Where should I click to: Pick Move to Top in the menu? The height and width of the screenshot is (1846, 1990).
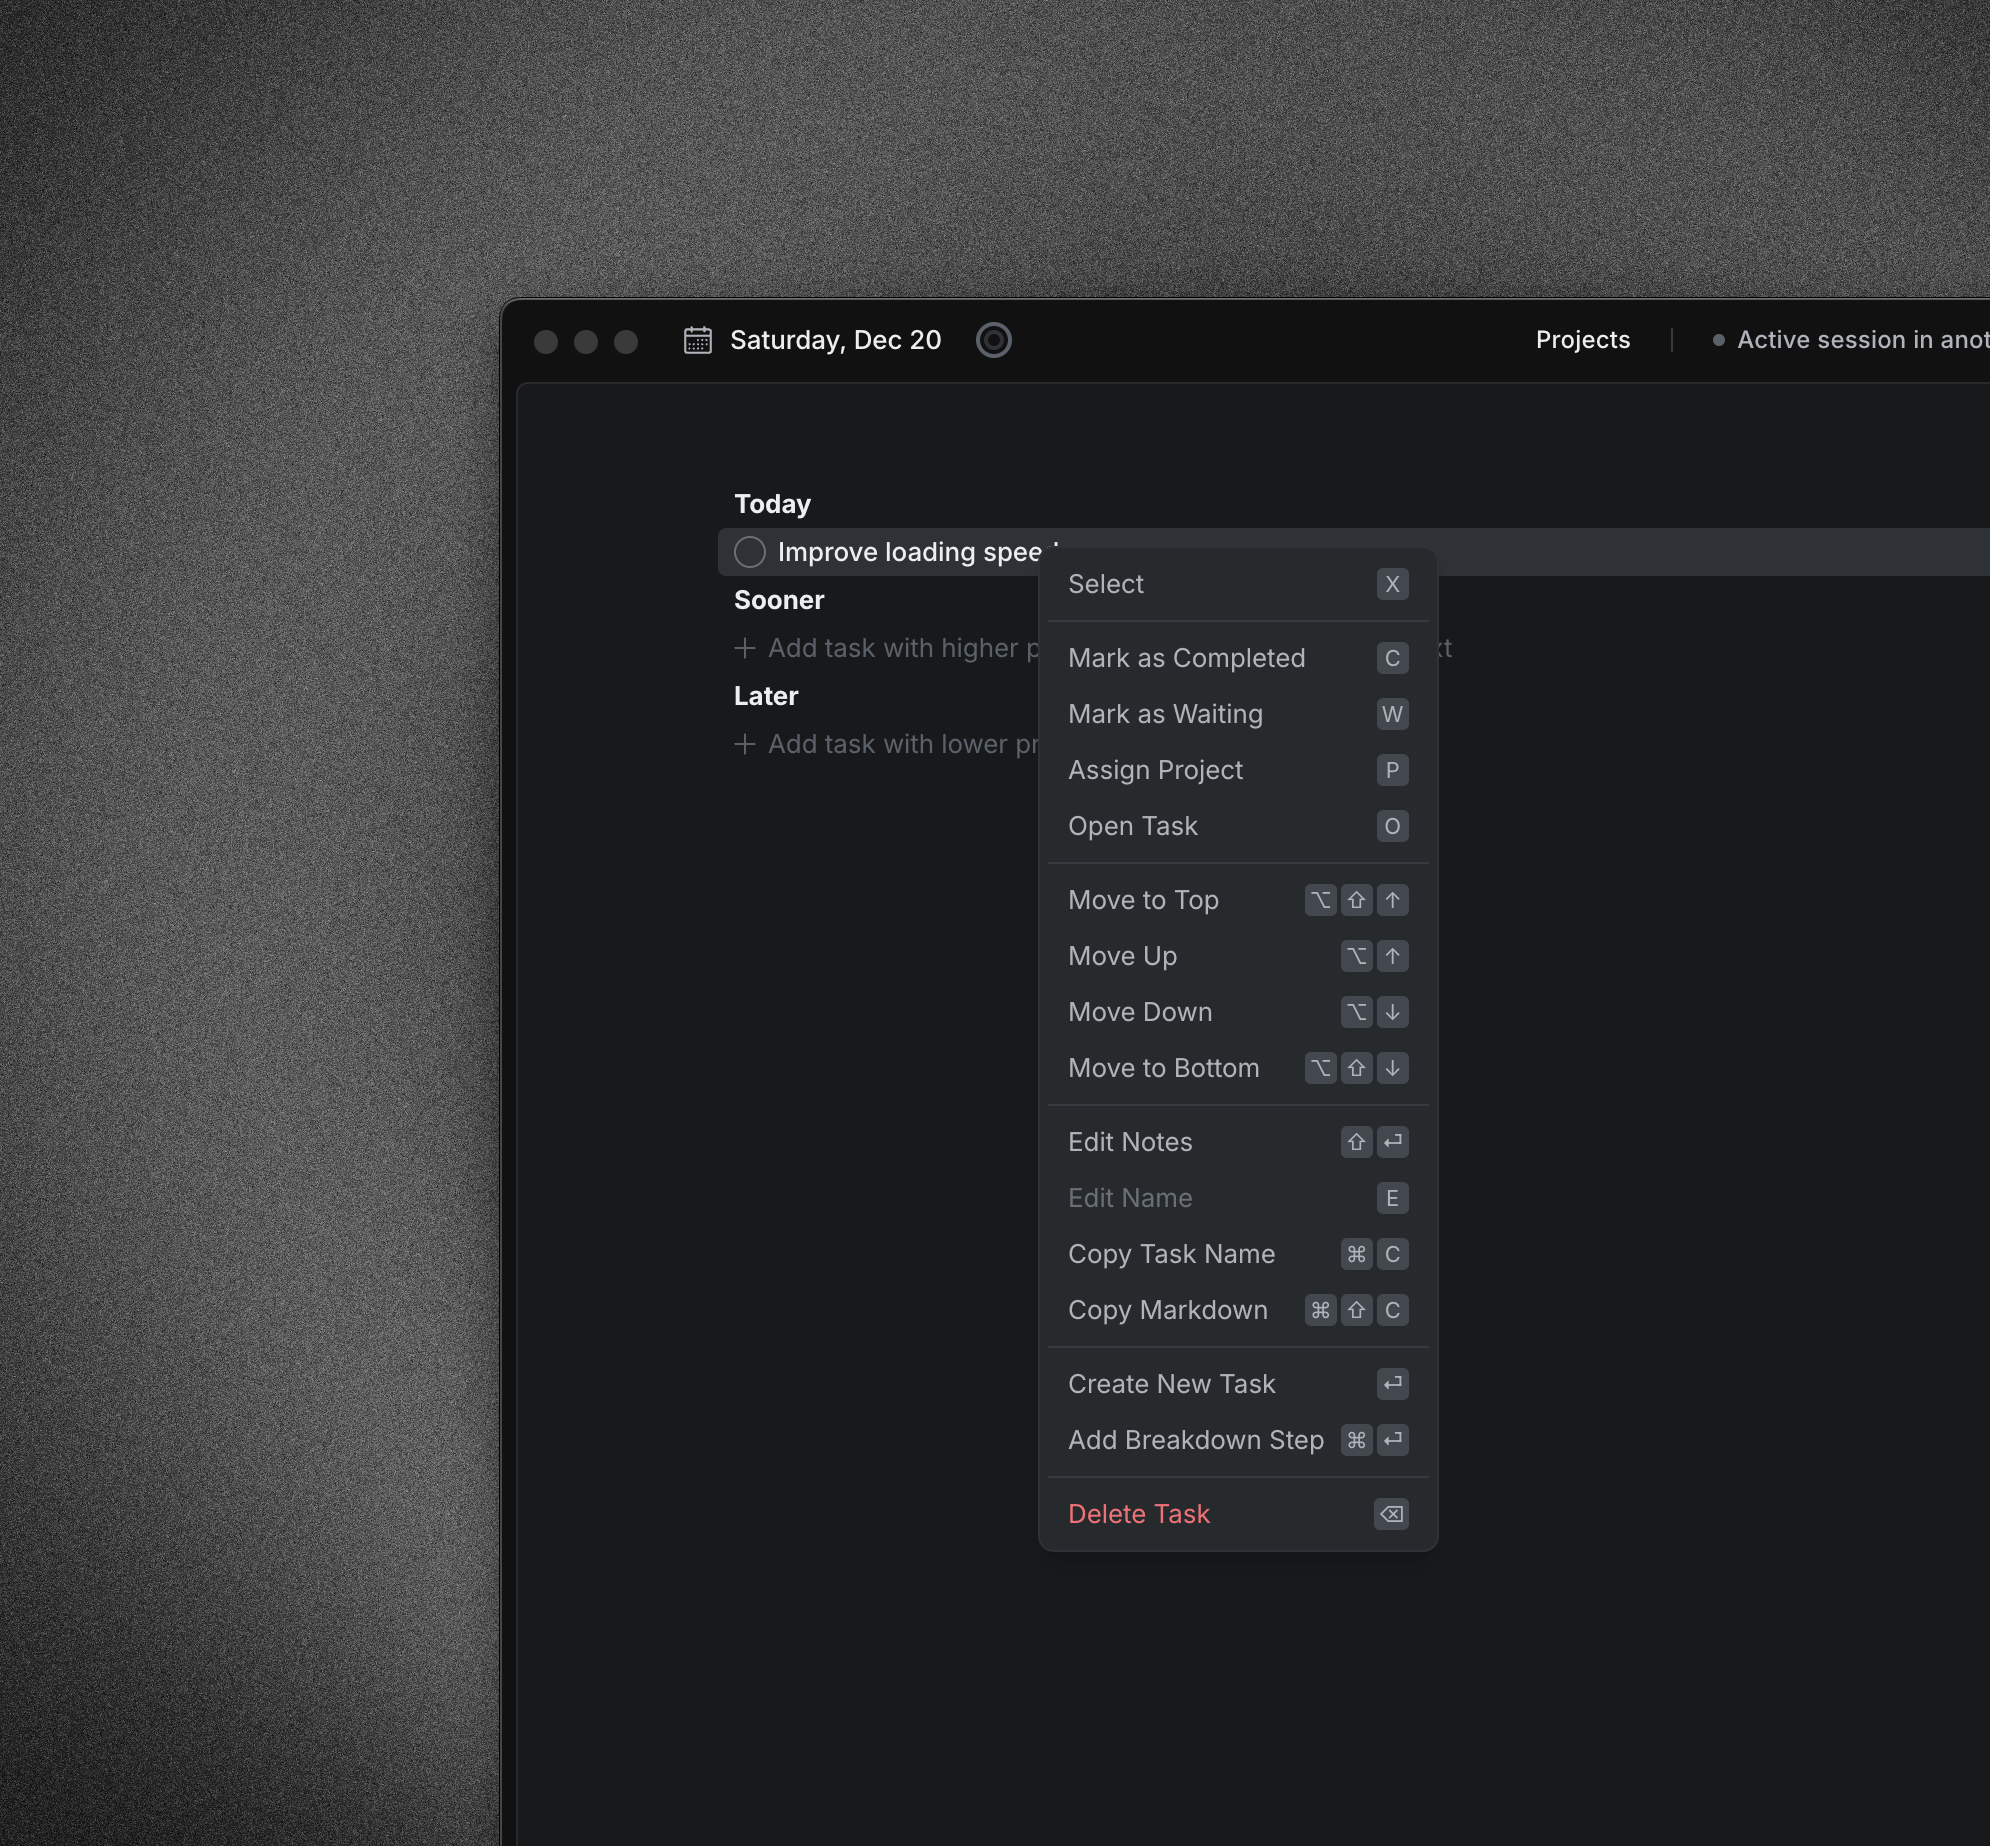click(x=1143, y=900)
